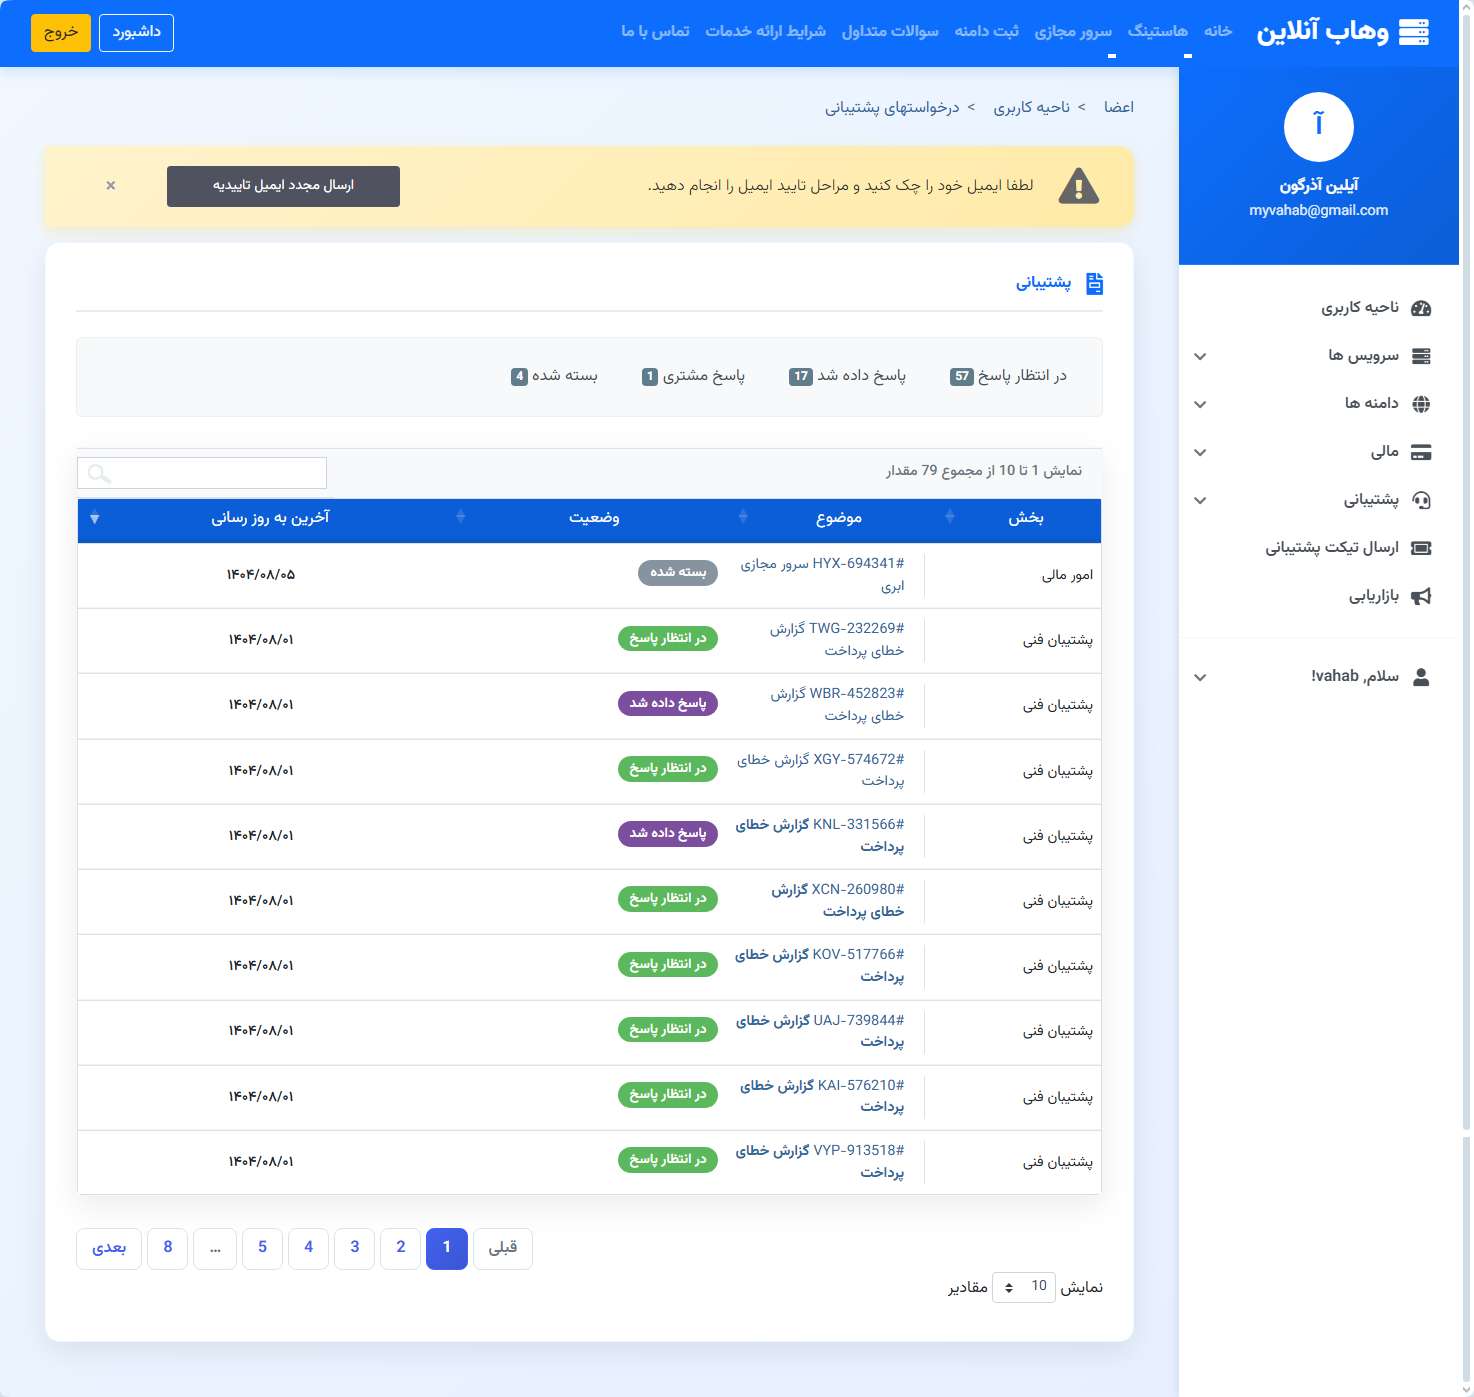The image size is (1474, 1397).
Task: Expand the دامنه ها sidebar chevron
Action: point(1200,404)
